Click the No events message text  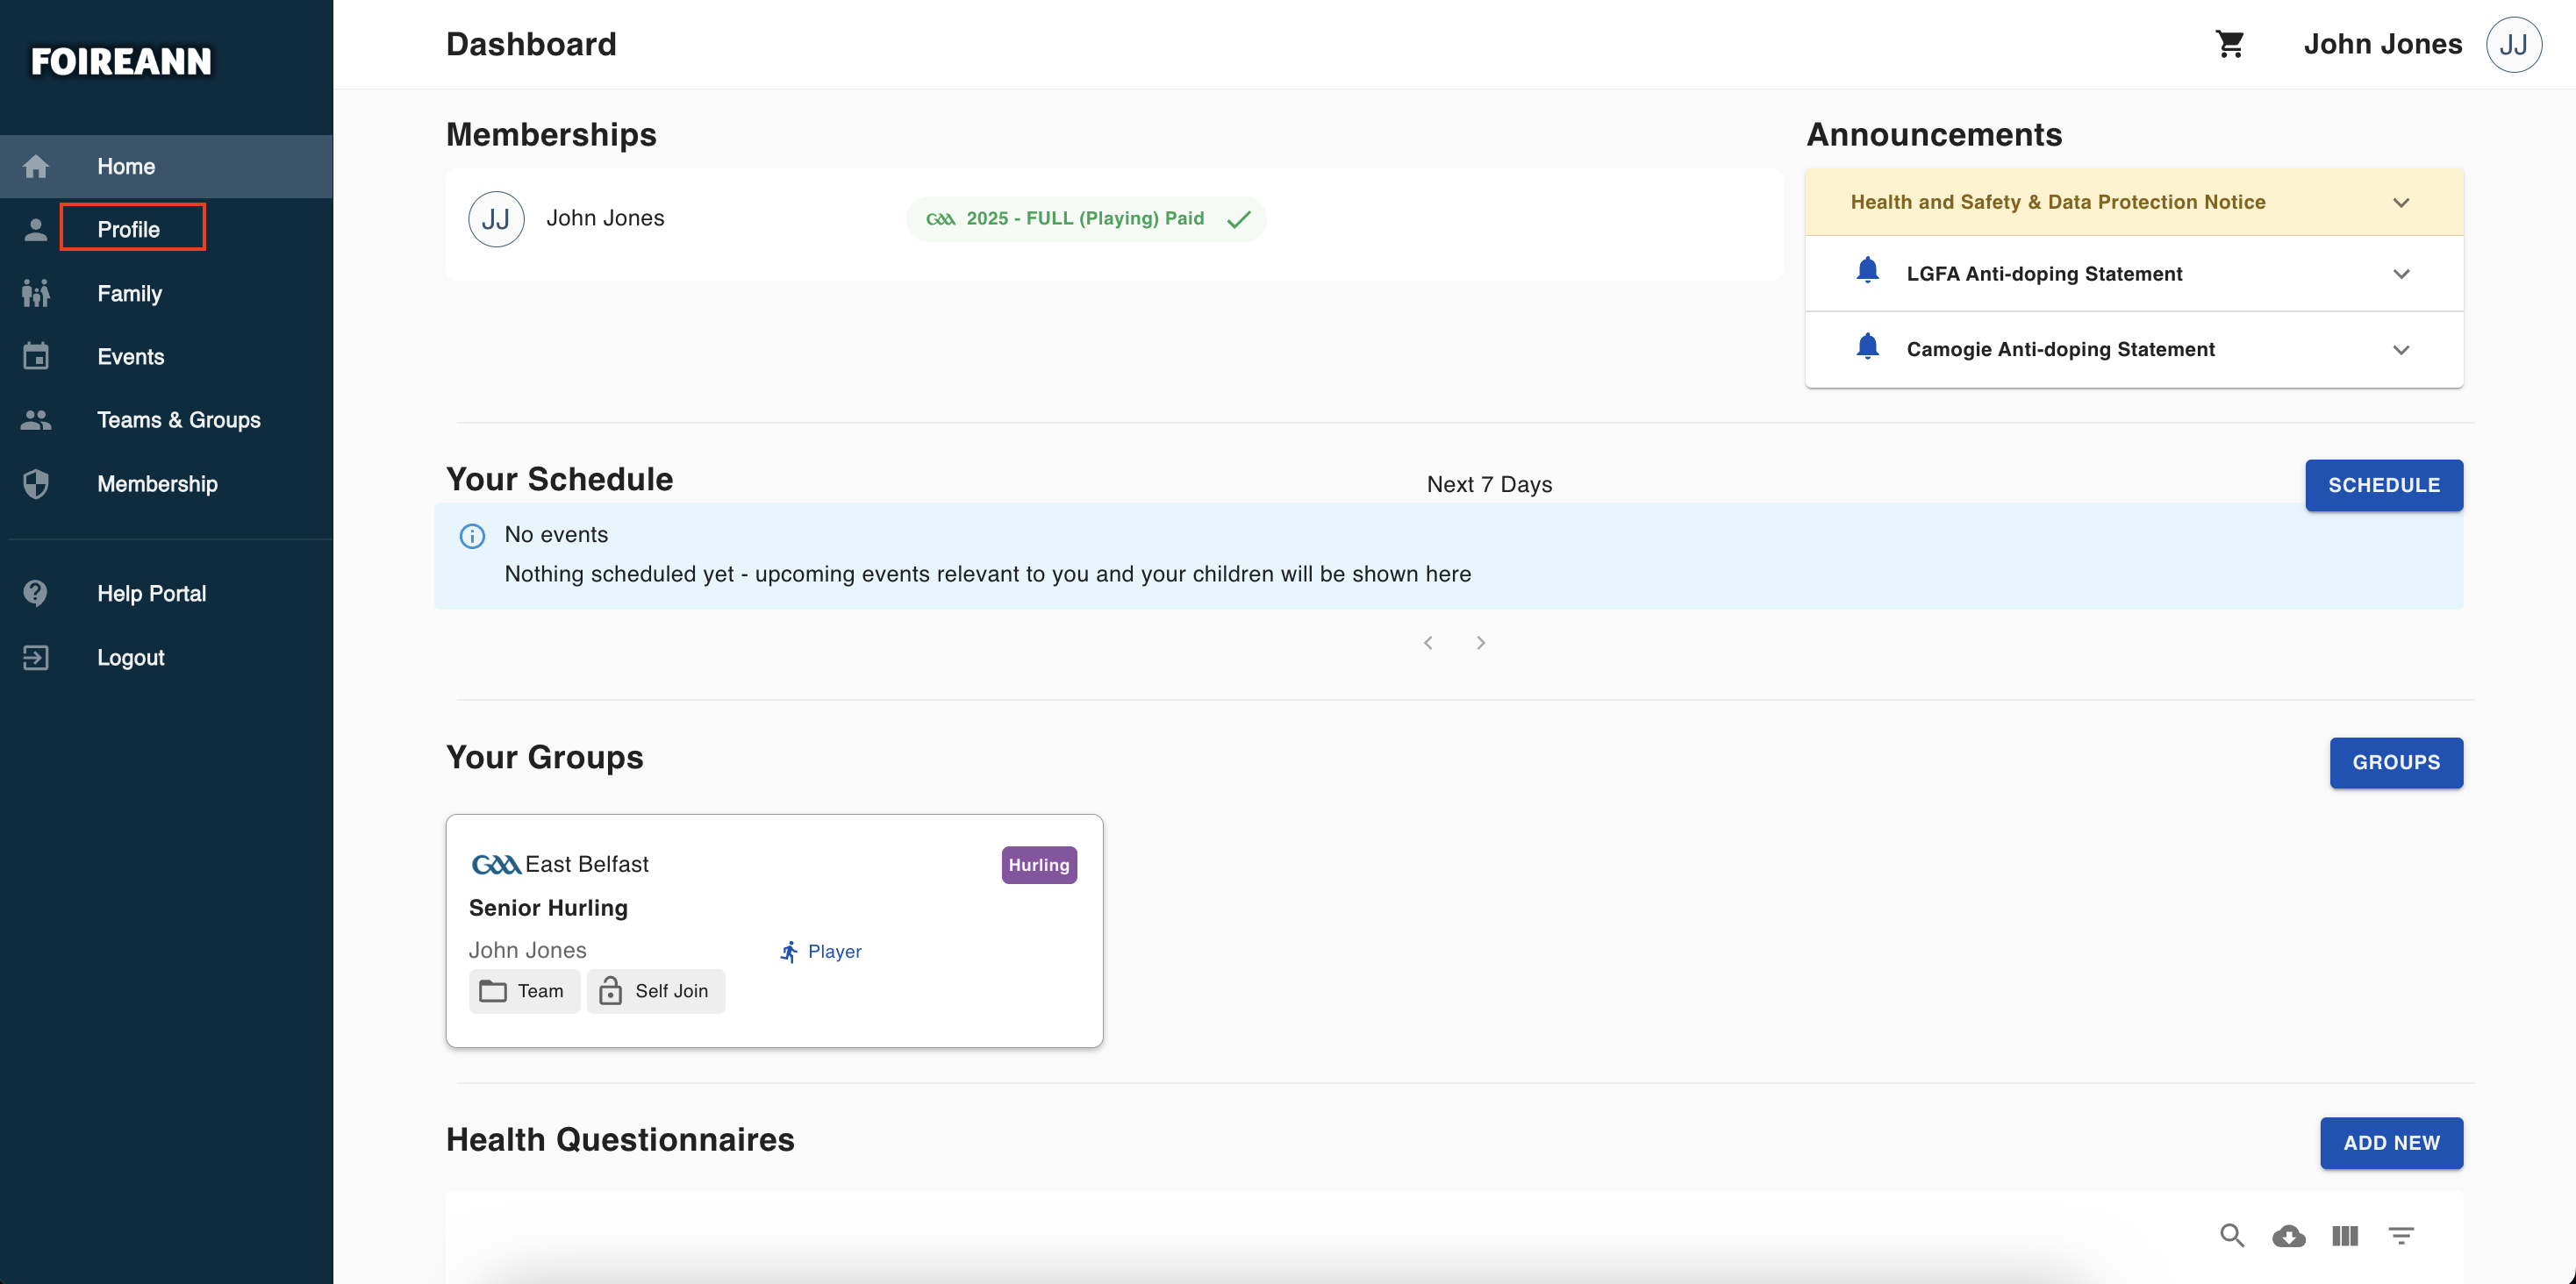pos(556,535)
